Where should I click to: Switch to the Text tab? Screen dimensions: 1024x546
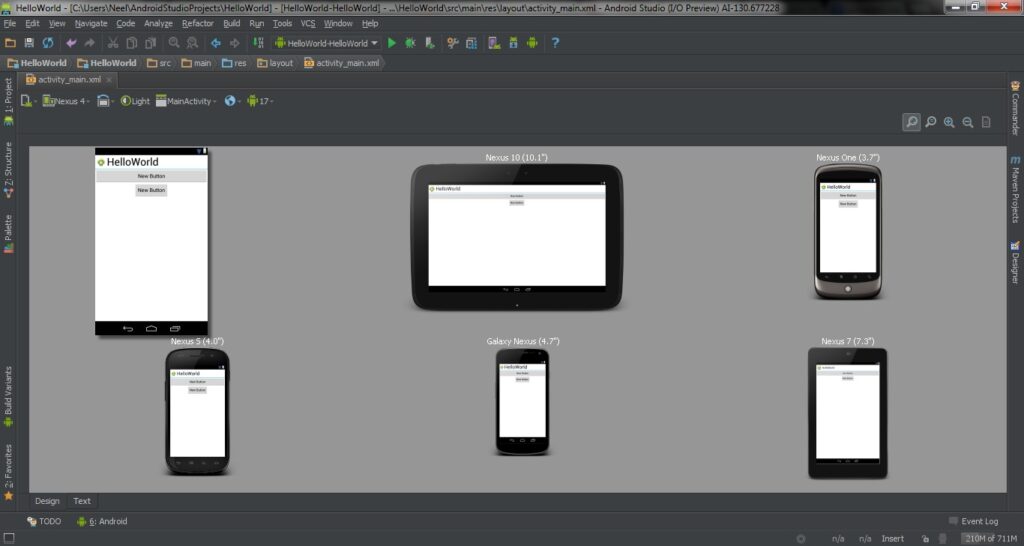pyautogui.click(x=82, y=501)
